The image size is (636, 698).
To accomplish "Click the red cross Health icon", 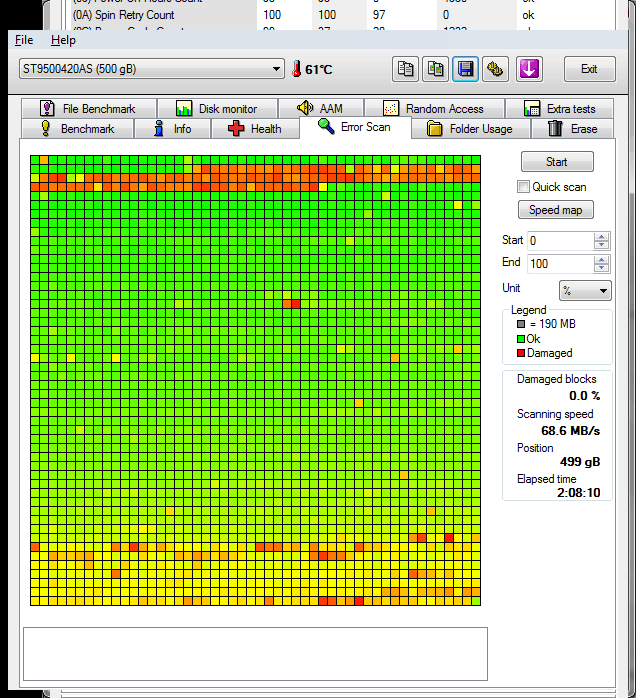I will 236,129.
